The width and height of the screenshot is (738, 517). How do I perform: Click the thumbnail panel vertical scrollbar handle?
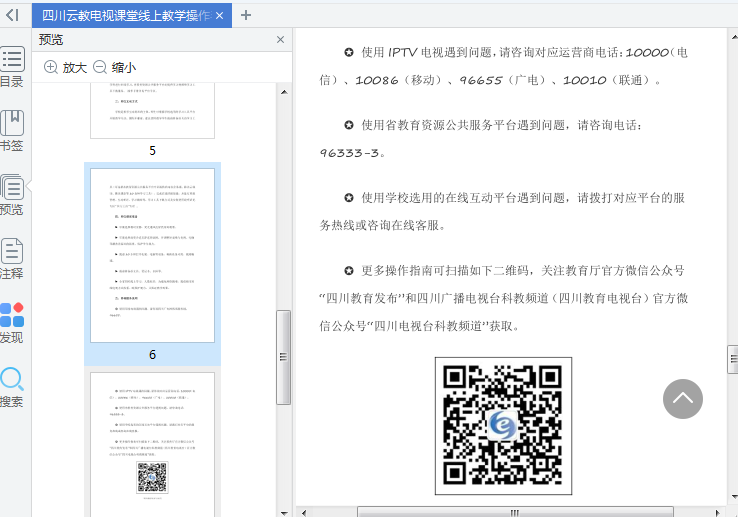[x=283, y=357]
